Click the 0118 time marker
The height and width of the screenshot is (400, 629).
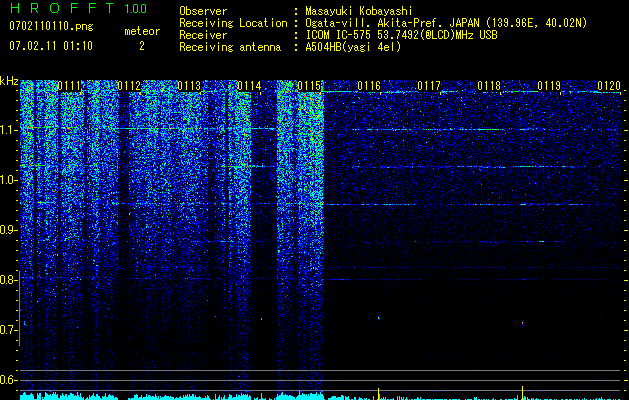[489, 86]
